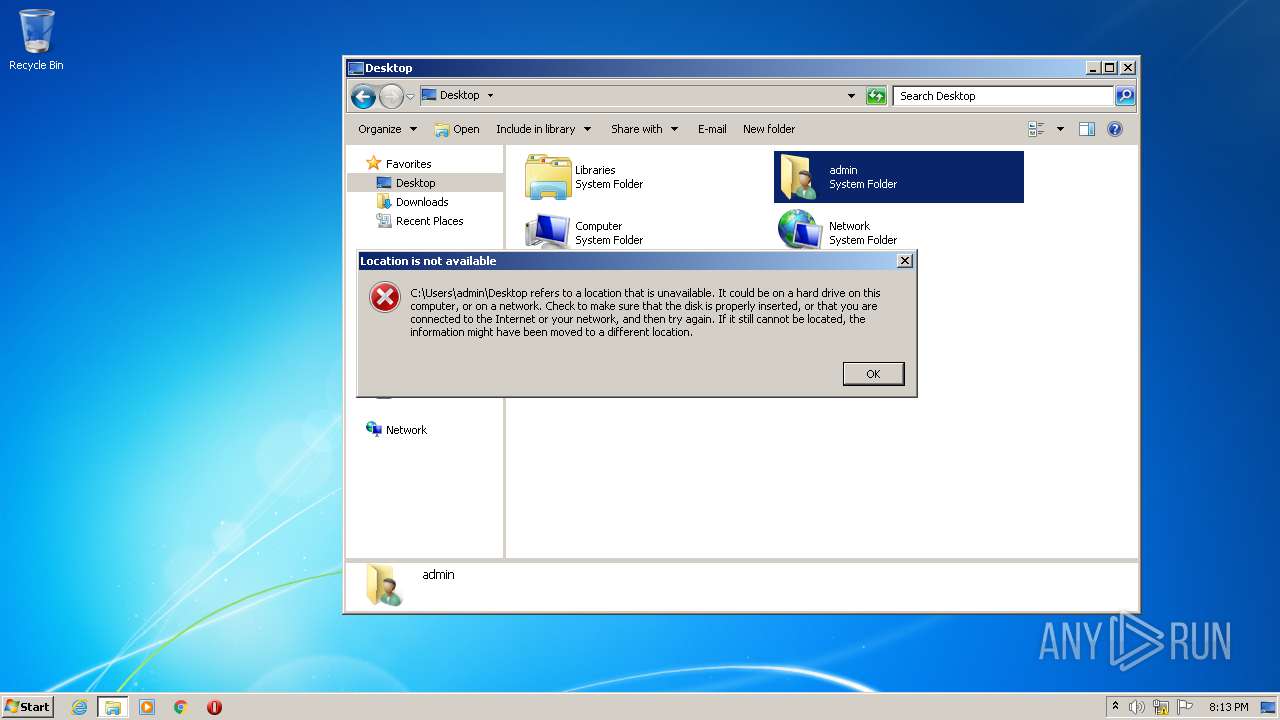Click Windows Explorer taskbar button

tap(112, 707)
